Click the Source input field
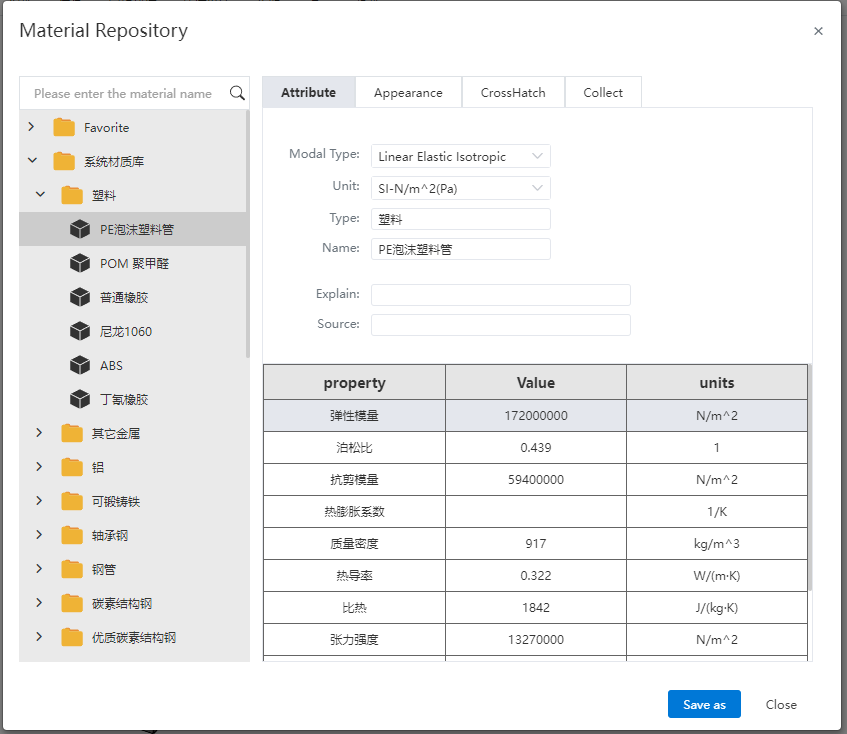 pos(501,325)
